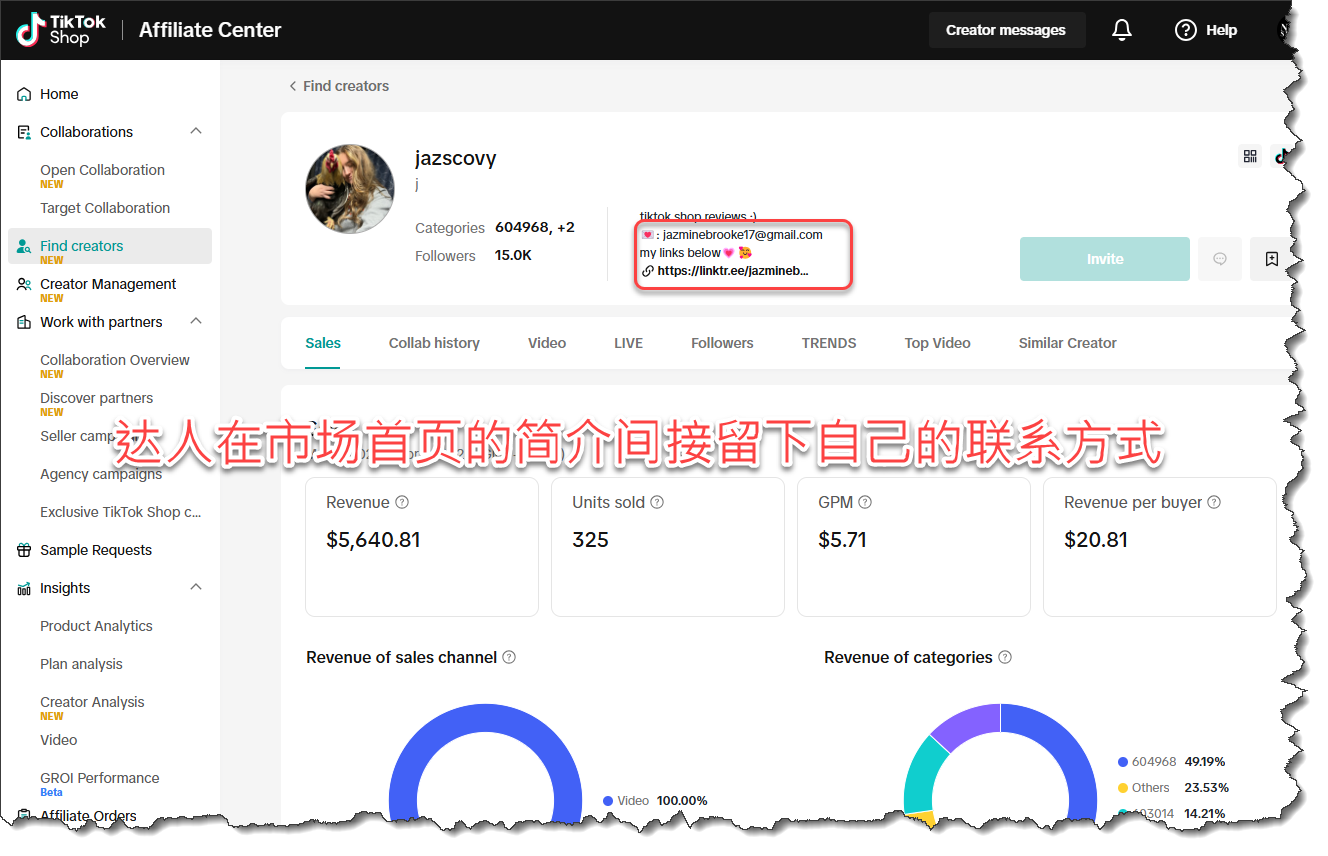1328x856 pixels.
Task: Open Product Analytics in sidebar
Action: click(96, 626)
